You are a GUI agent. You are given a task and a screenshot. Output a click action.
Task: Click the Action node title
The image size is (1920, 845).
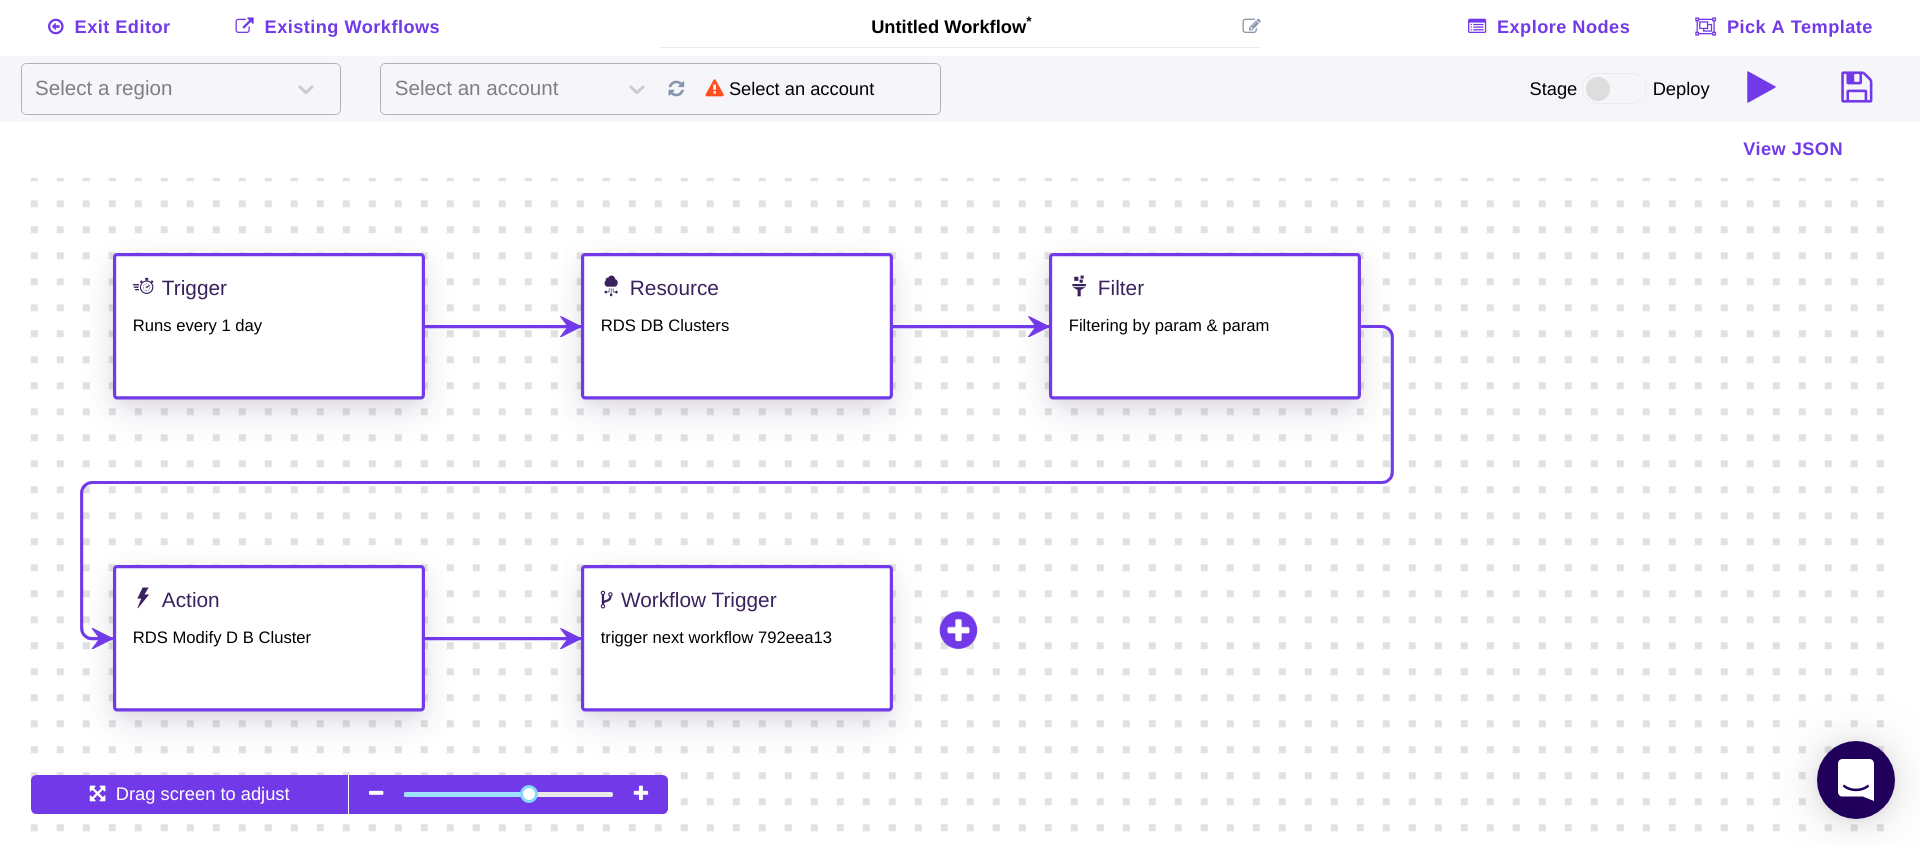coord(190,600)
